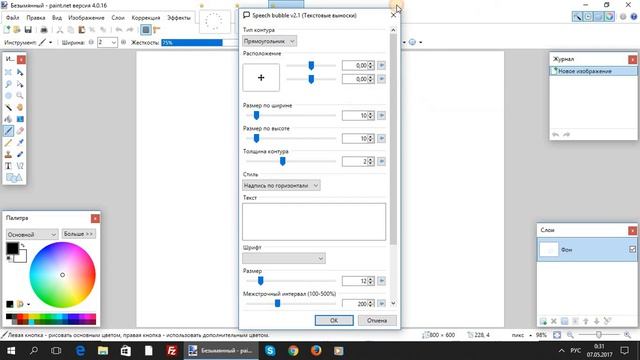Select the Rectangle Select tool in toolbox
The image size is (640, 360).
pos(8,72)
